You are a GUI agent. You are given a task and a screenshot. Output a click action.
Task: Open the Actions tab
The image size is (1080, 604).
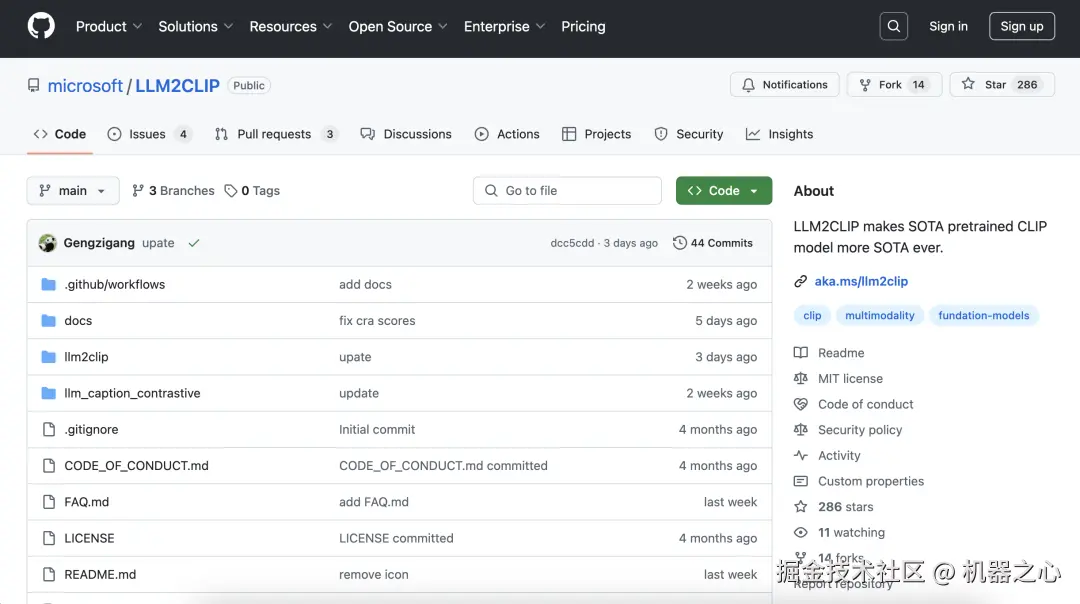[x=507, y=134]
